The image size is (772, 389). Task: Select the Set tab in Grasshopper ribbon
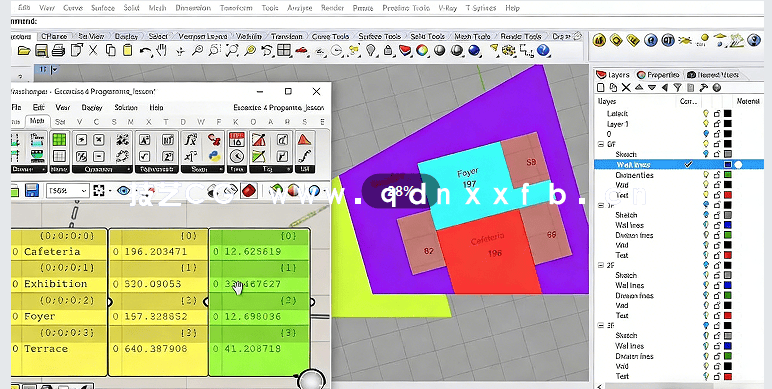[60, 122]
